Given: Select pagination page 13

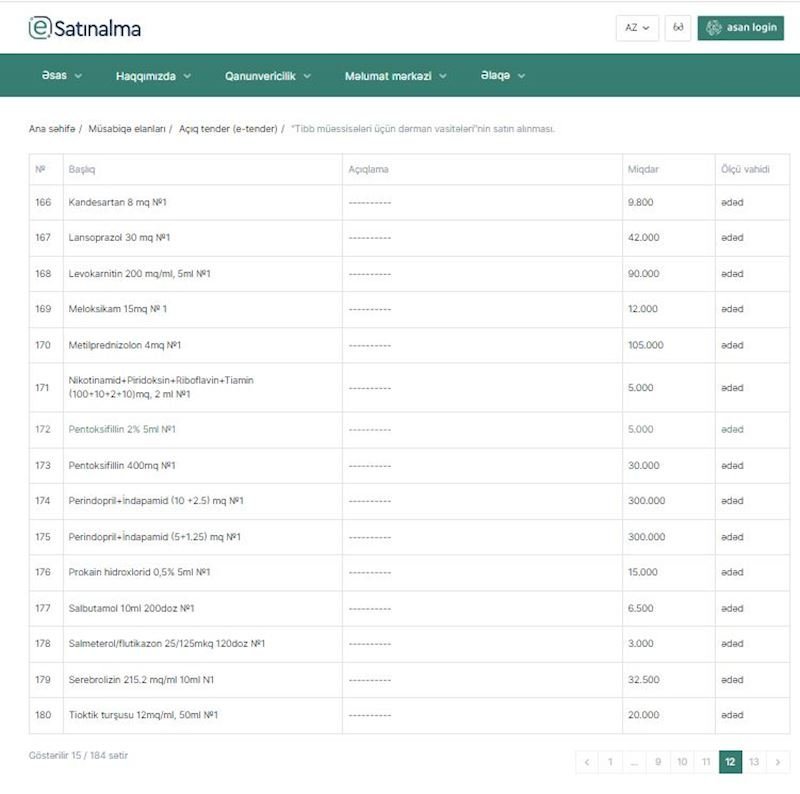Looking at the screenshot, I should tap(754, 762).
